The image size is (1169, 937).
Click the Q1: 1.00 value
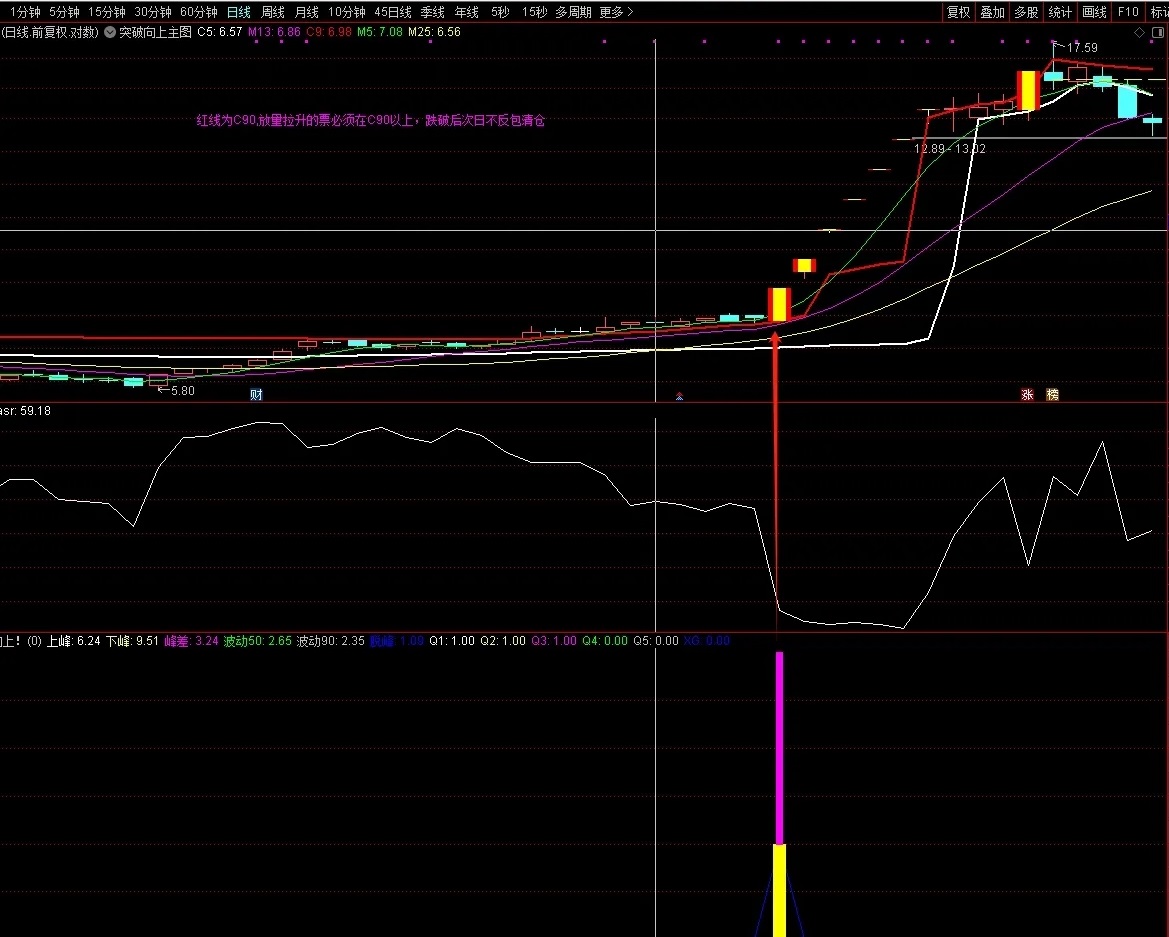coord(452,641)
